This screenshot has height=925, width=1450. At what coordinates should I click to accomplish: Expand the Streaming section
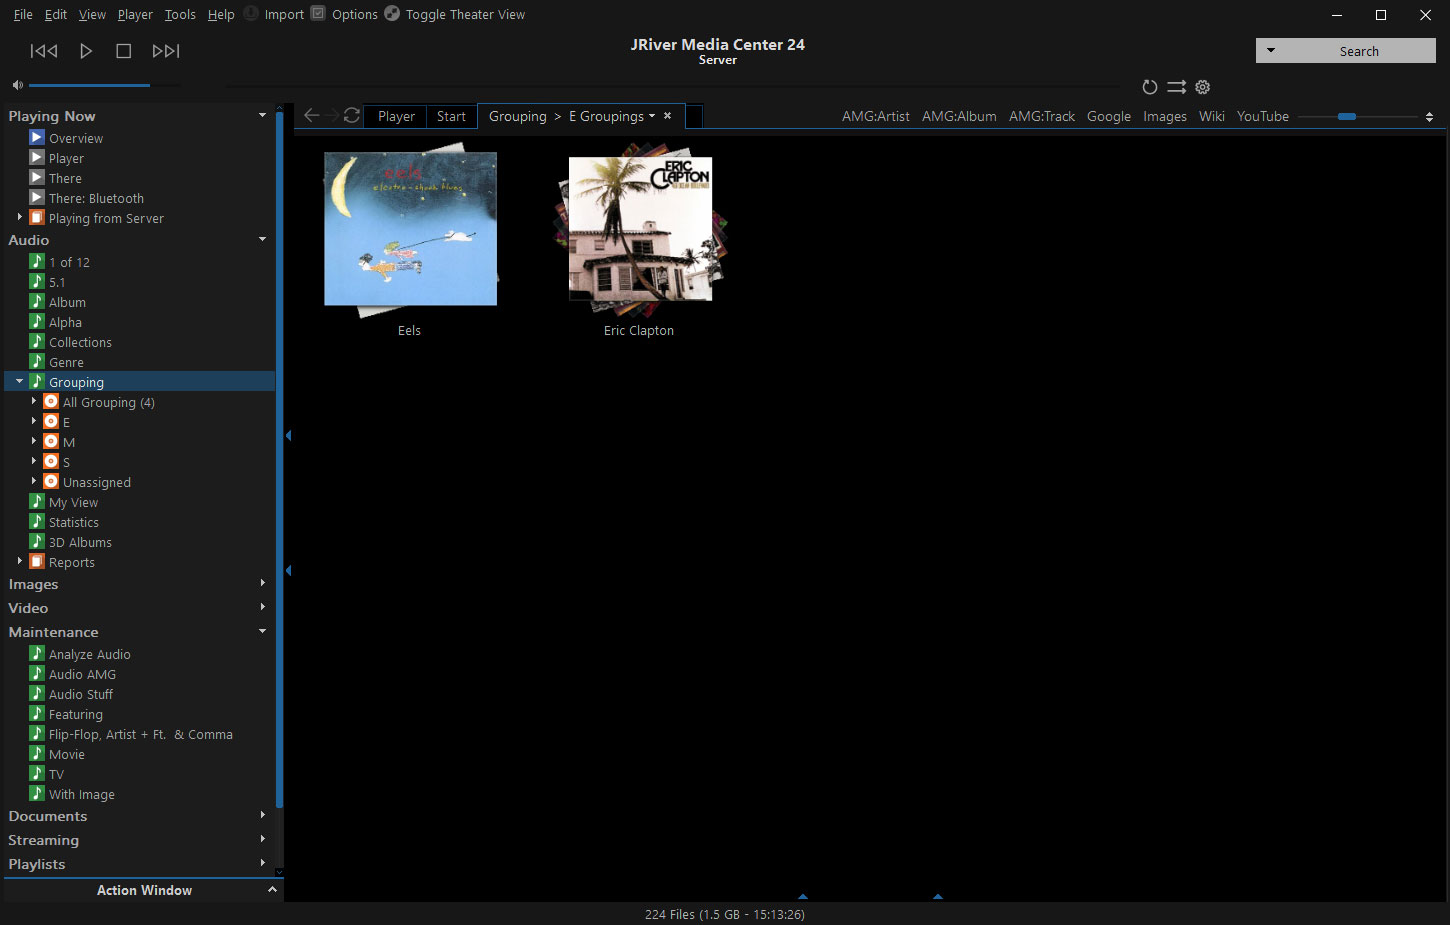263,839
